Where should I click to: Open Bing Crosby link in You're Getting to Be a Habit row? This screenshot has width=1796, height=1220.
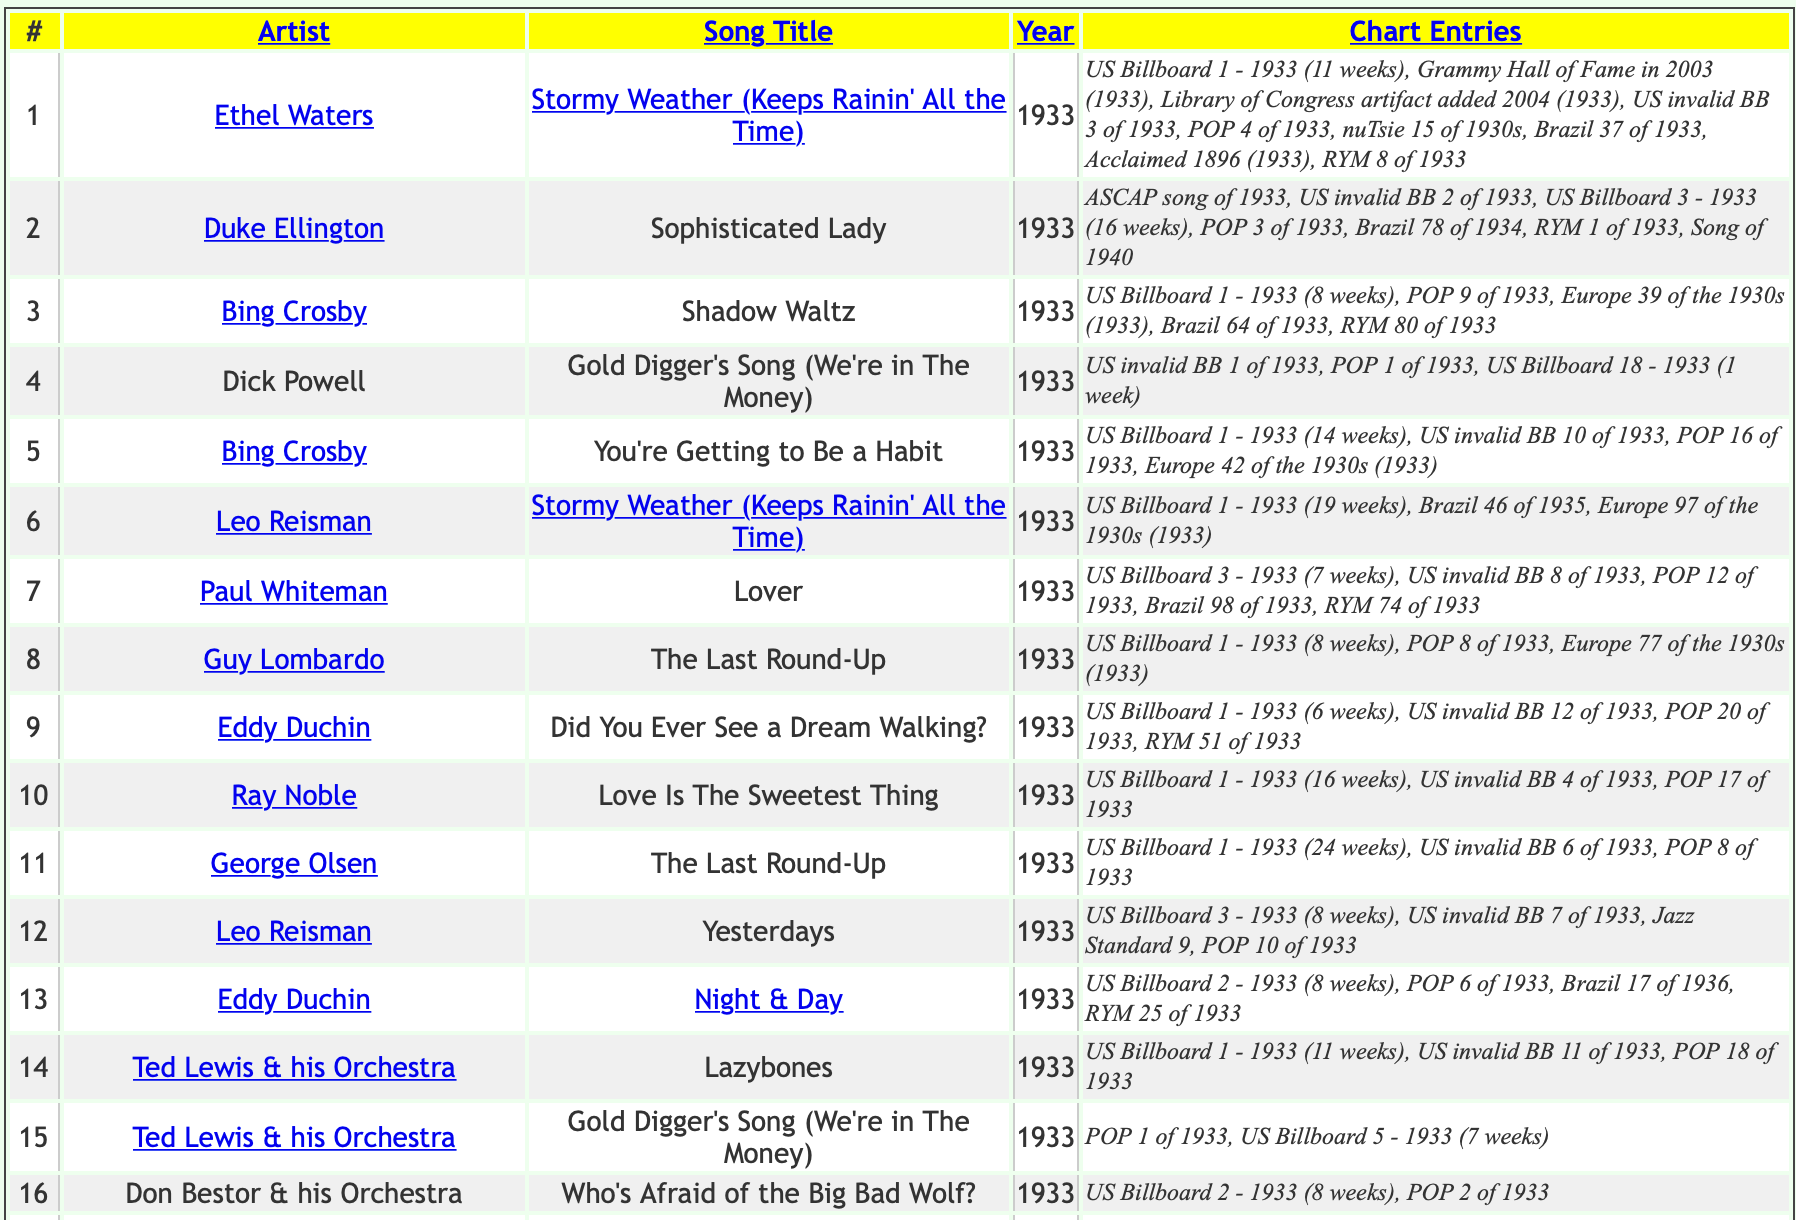pyautogui.click(x=294, y=451)
